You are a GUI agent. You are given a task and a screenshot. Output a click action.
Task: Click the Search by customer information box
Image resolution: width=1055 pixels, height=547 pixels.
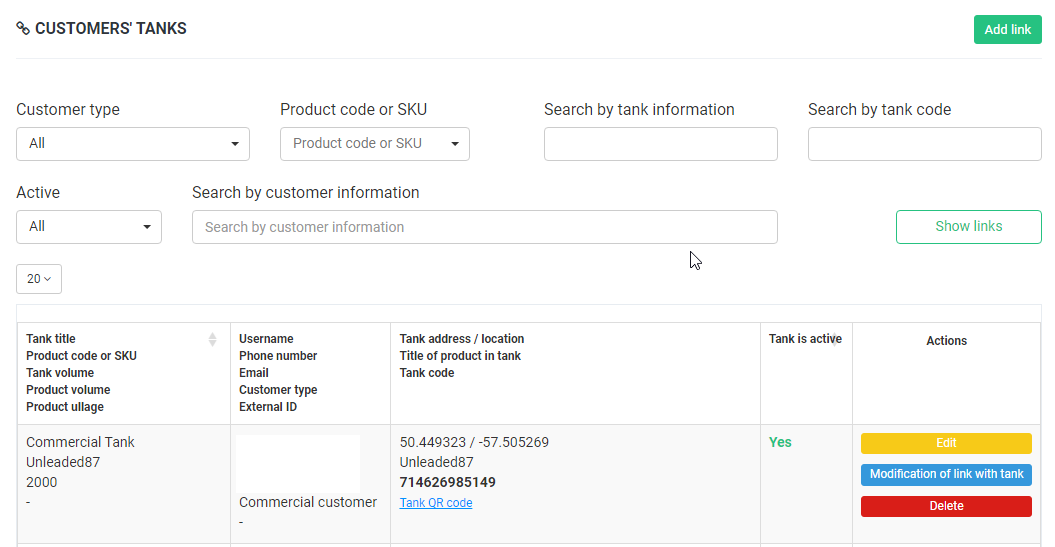[x=484, y=227]
